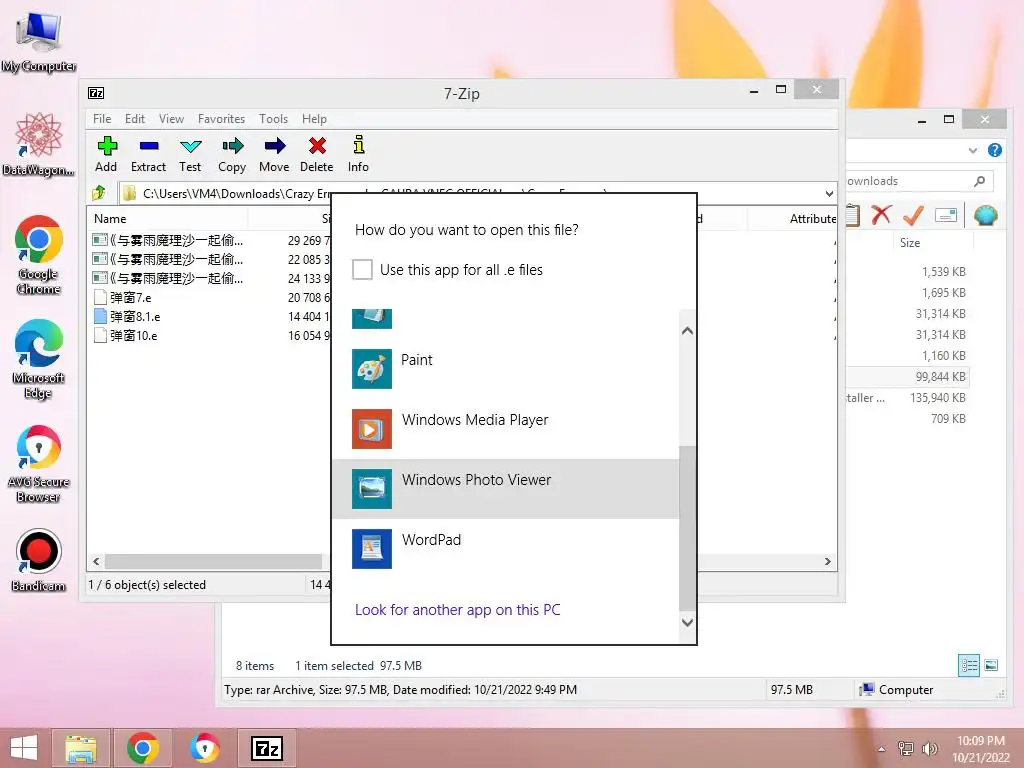Click 7-Zip horizontal scroll right arrow
Image resolution: width=1024 pixels, height=768 pixels.
[x=828, y=562]
